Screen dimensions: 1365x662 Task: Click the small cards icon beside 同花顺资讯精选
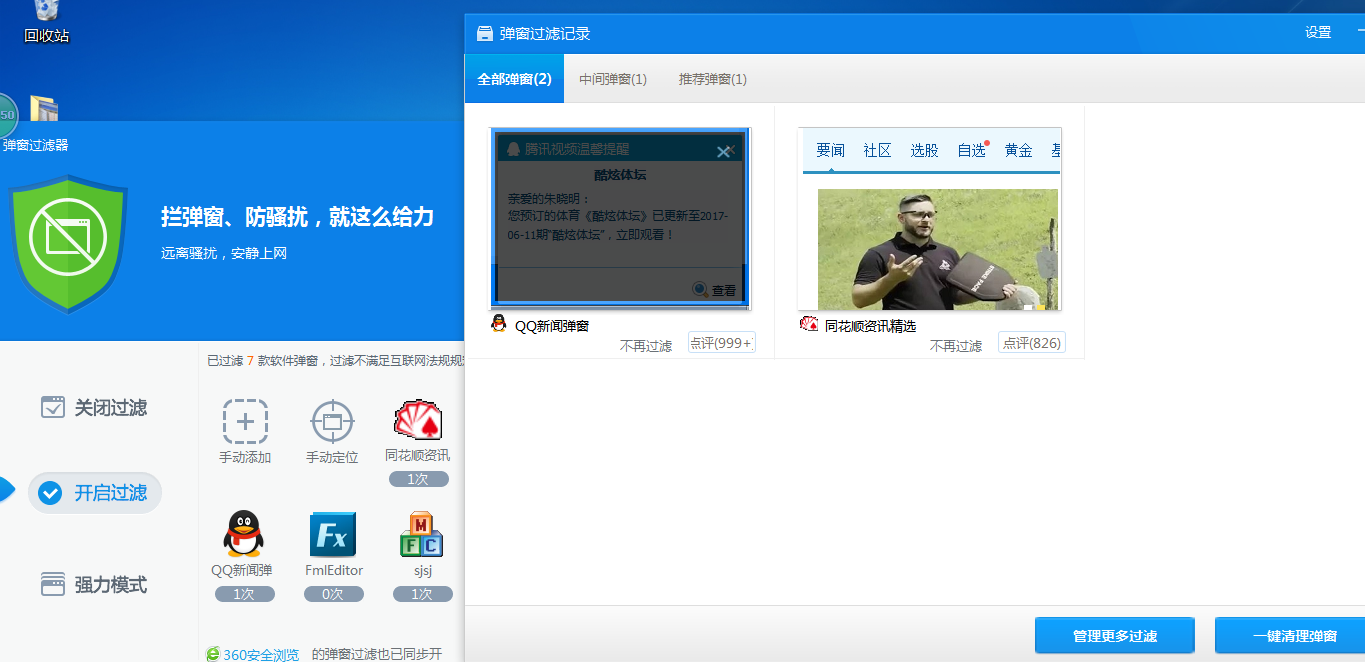click(809, 323)
